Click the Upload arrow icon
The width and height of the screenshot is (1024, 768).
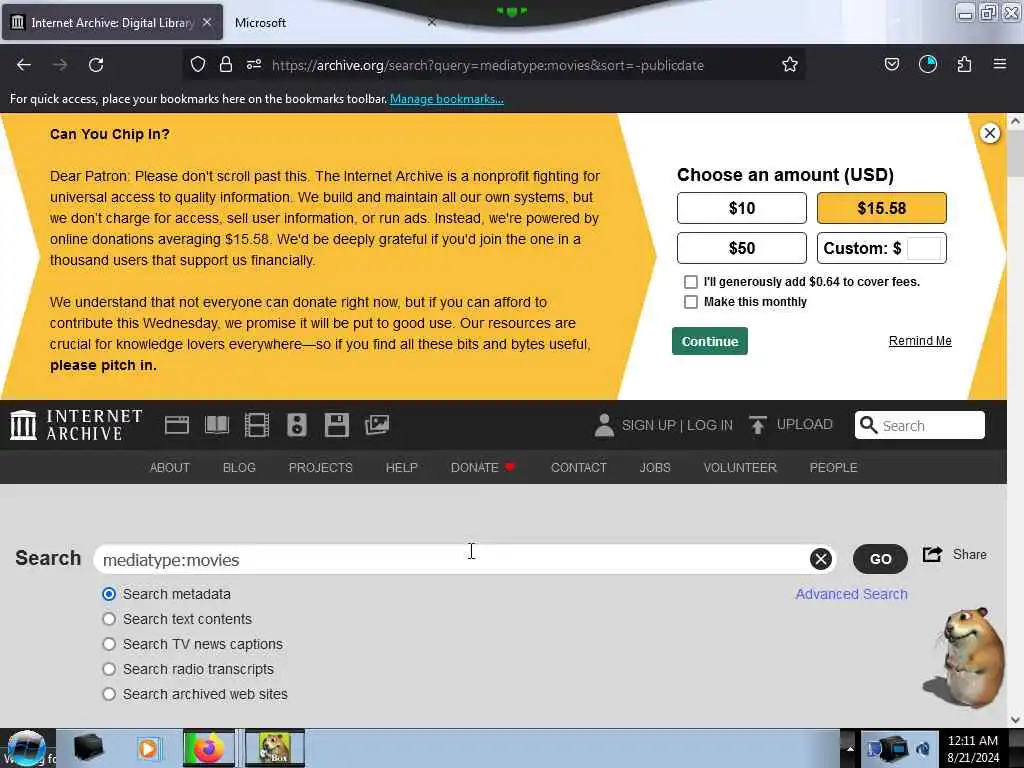[x=758, y=425]
